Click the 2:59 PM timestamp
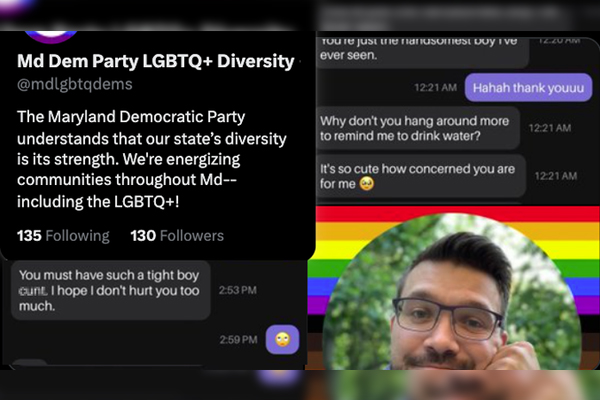The width and height of the screenshot is (600, 400). coord(238,340)
